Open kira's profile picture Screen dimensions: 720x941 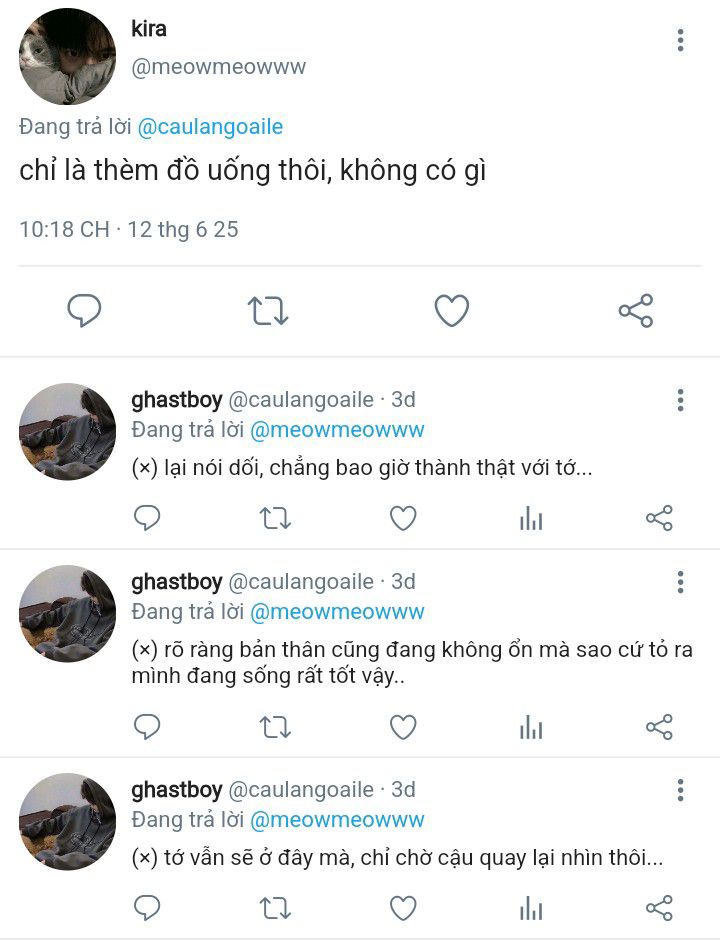tap(67, 56)
